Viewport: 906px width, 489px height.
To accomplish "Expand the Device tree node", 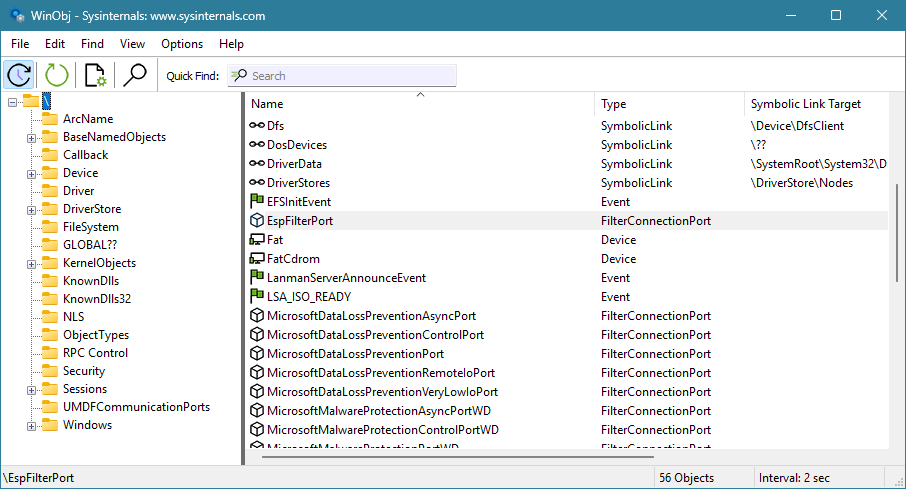I will tap(31, 174).
